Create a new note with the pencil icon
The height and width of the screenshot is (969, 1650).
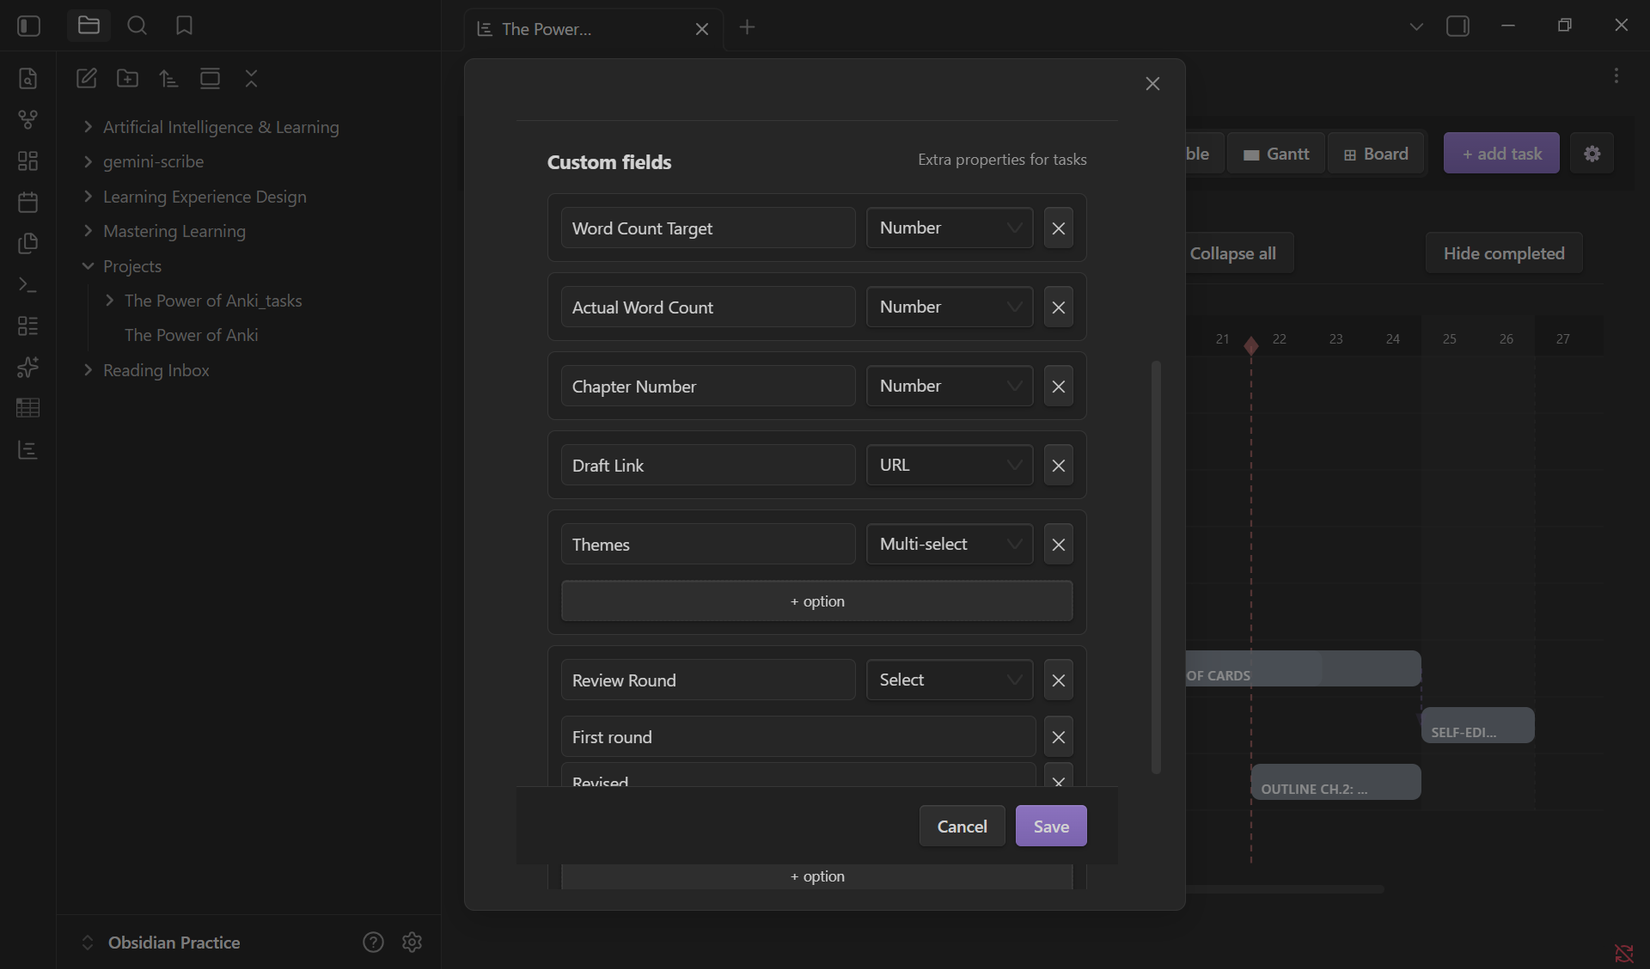pos(87,78)
